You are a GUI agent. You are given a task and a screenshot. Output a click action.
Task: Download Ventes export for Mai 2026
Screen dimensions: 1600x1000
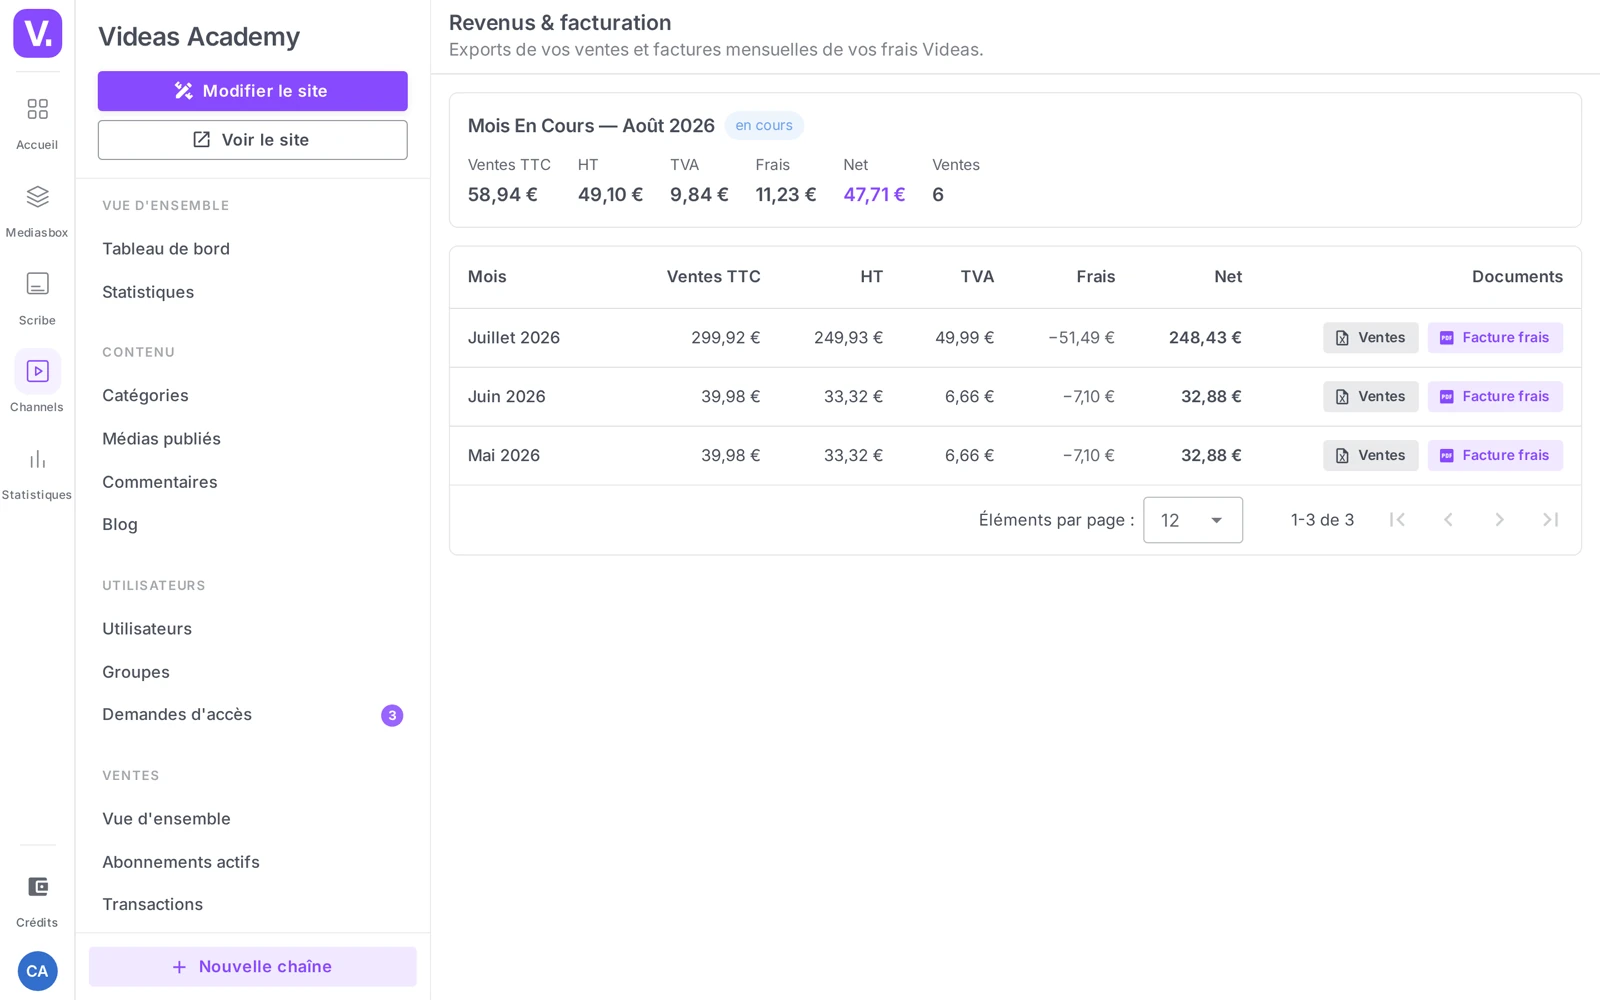pos(1370,456)
